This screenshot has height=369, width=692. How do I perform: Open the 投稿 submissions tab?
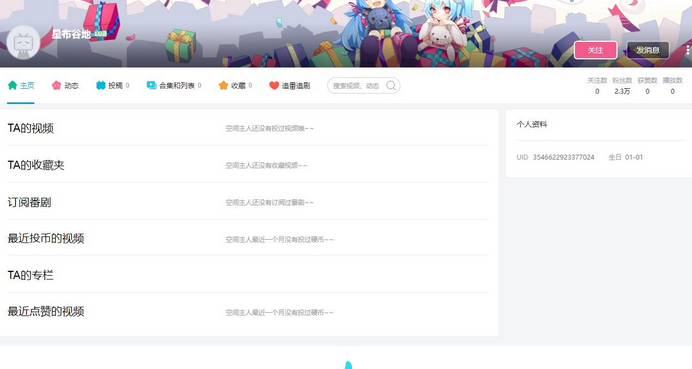(x=113, y=86)
